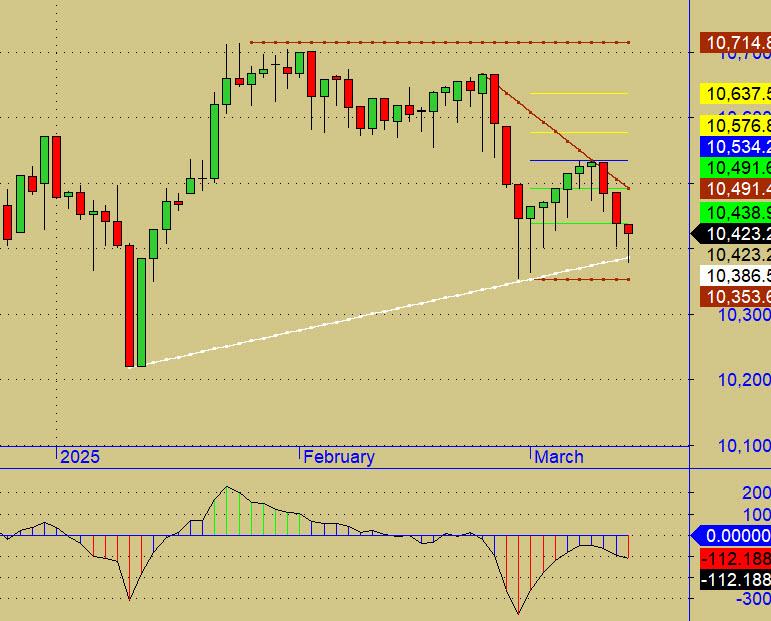Click the indicator's deepest March trough
The image size is (771, 621).
519,574
